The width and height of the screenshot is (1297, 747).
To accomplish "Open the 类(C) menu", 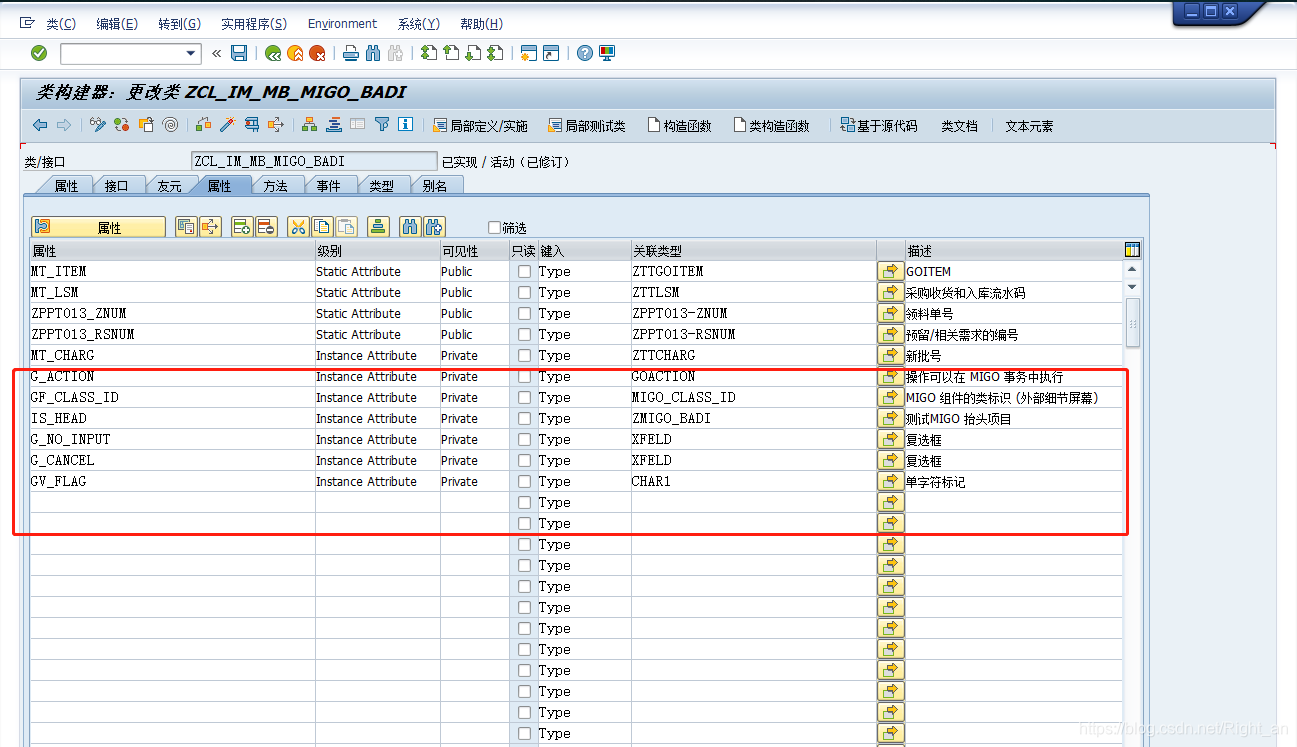I will pos(60,24).
